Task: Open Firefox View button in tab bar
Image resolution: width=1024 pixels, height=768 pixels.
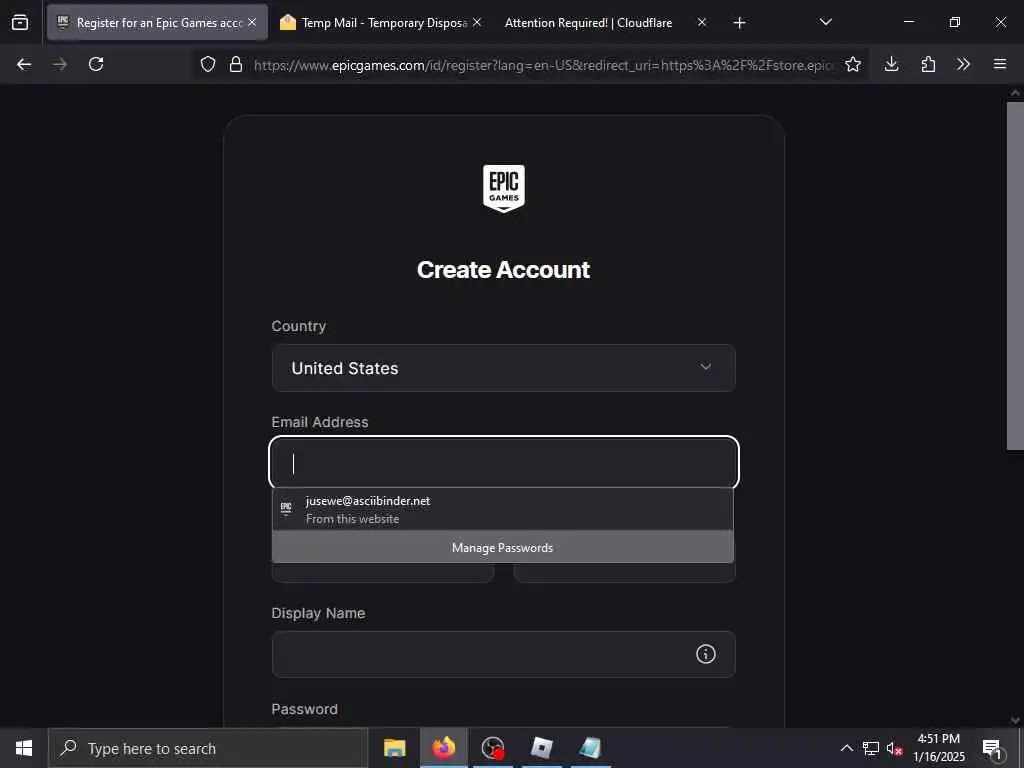Action: click(20, 22)
